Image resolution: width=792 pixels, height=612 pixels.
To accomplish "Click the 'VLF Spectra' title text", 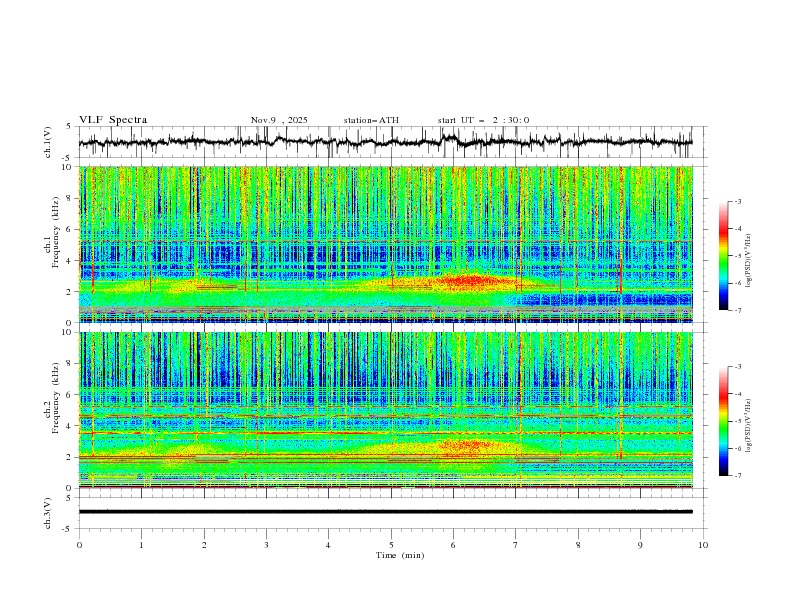I will (113, 120).
